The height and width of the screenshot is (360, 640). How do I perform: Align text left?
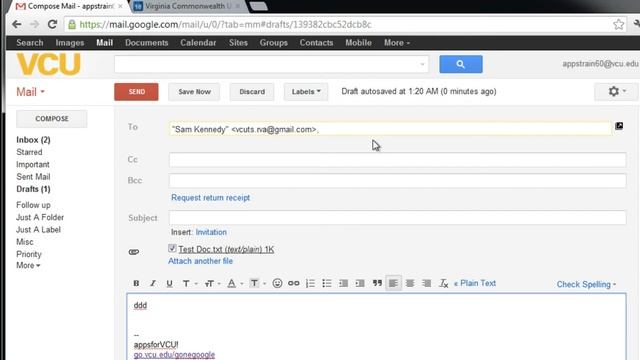coord(393,283)
